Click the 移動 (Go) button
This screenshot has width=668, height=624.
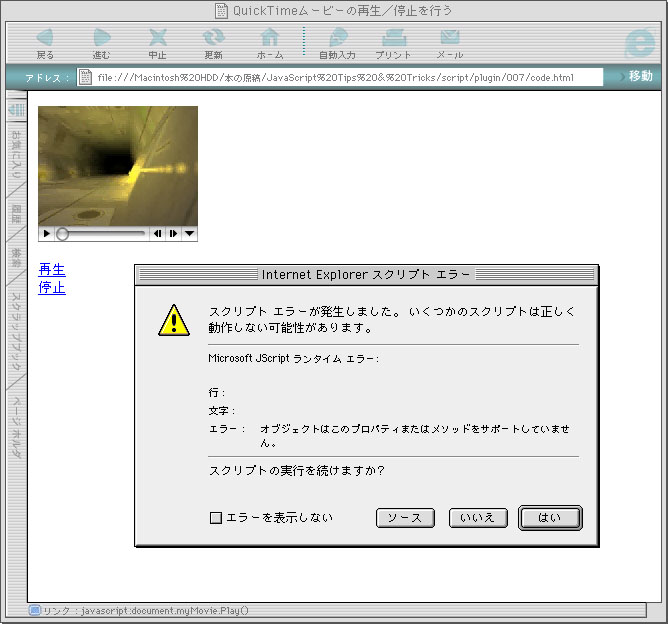641,76
